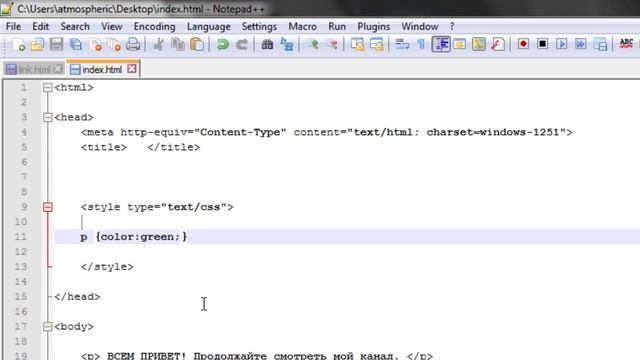This screenshot has width=640, height=360.
Task: Open the Language menu
Action: pos(209,27)
